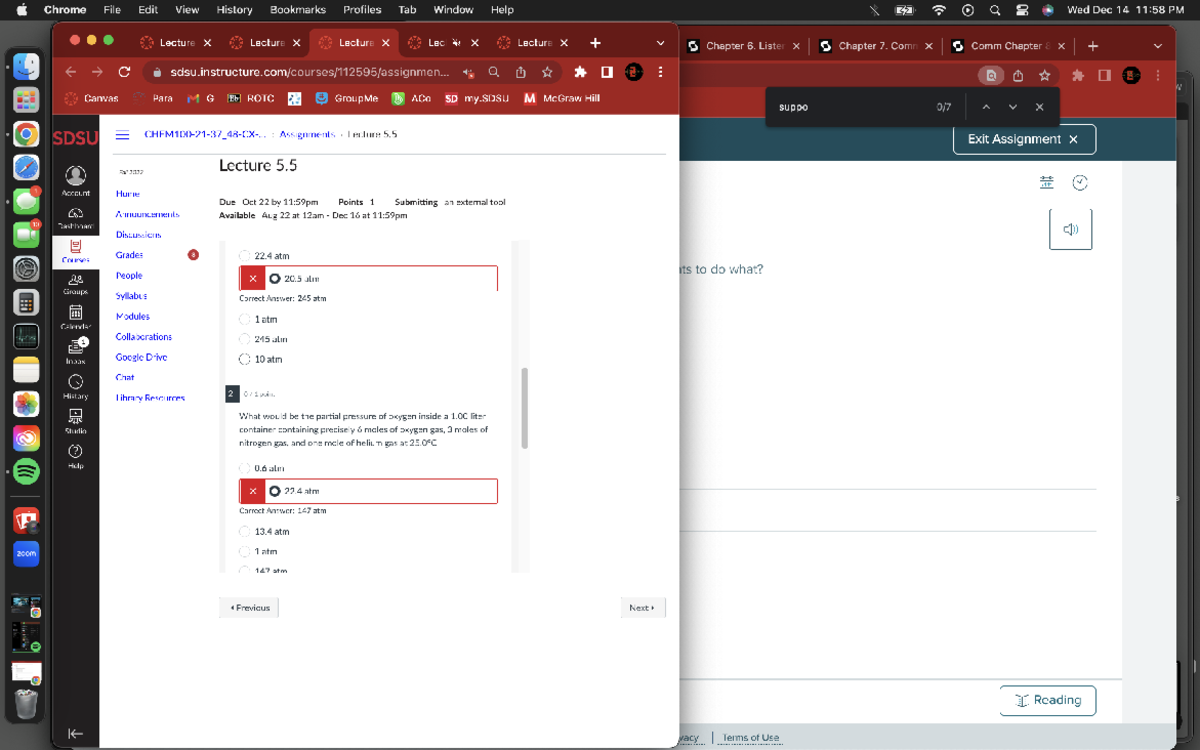Click the audio speaker button in back window
This screenshot has width=1200, height=750.
pos(1071,229)
